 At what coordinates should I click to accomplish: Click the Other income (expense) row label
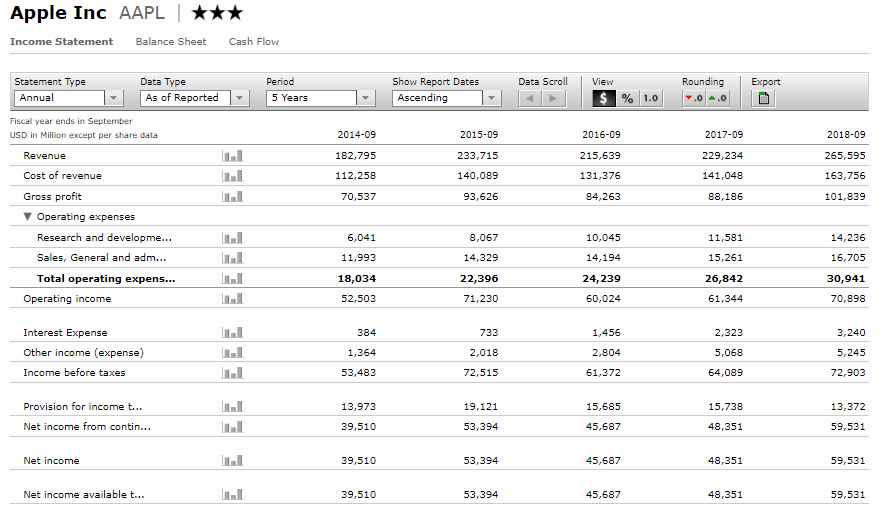pyautogui.click(x=83, y=353)
